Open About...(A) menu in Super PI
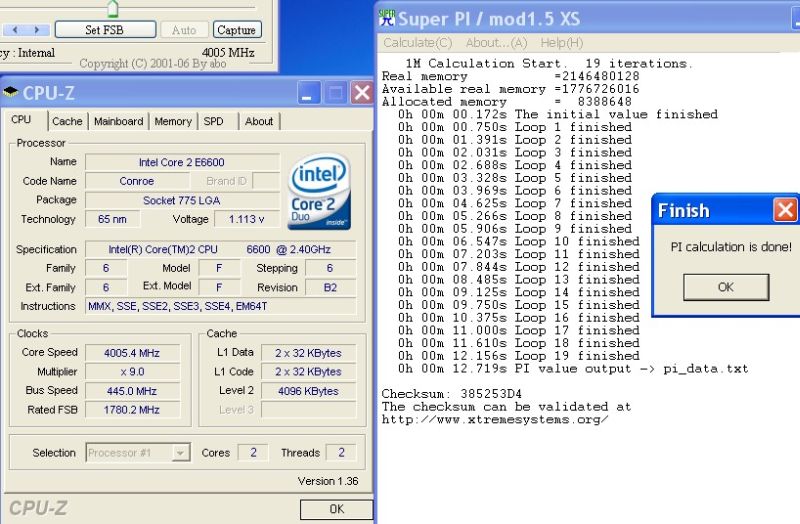This screenshot has height=524, width=800. [x=496, y=43]
